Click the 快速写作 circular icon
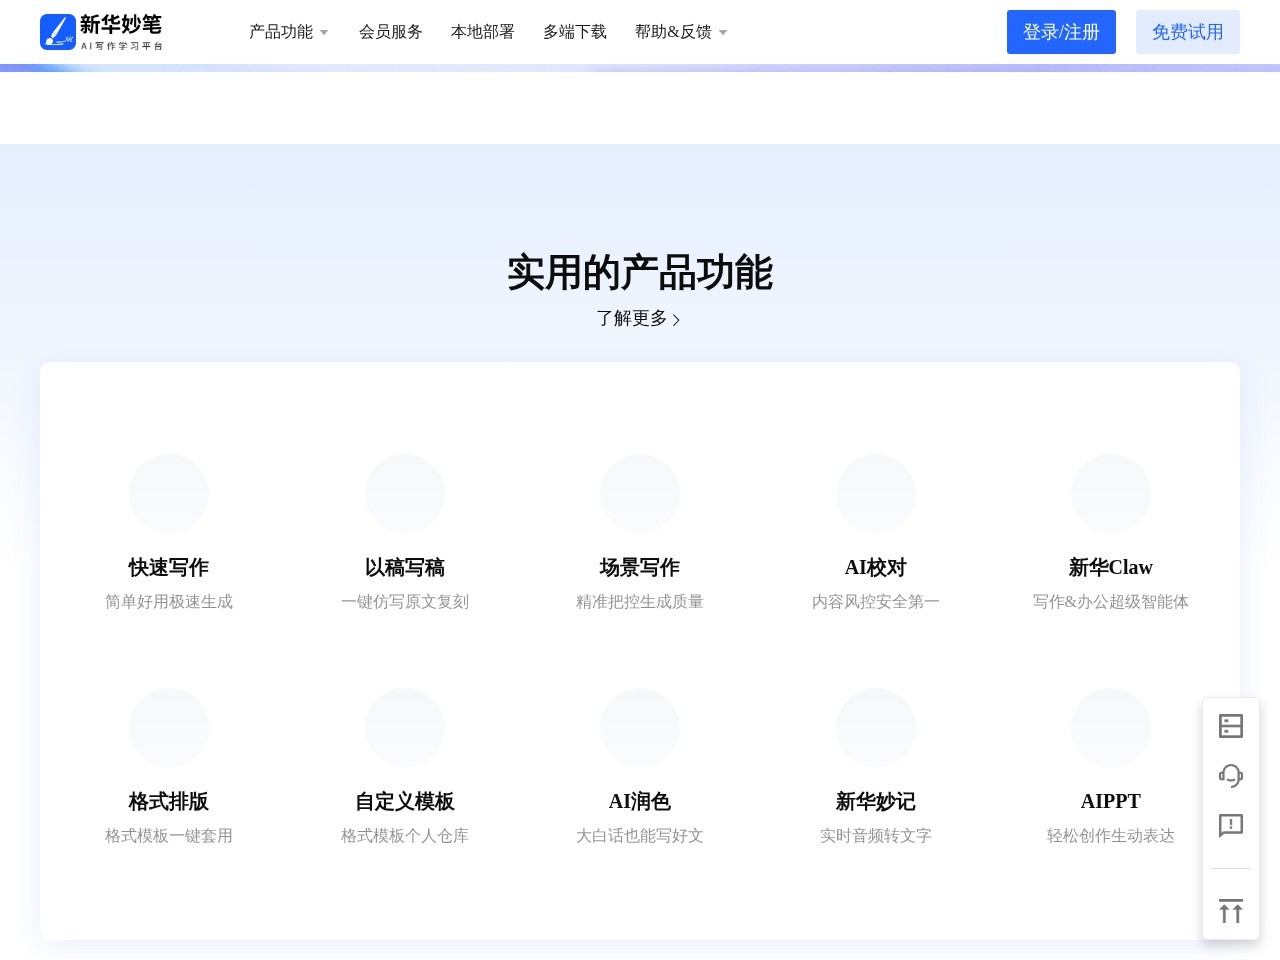 coord(169,494)
